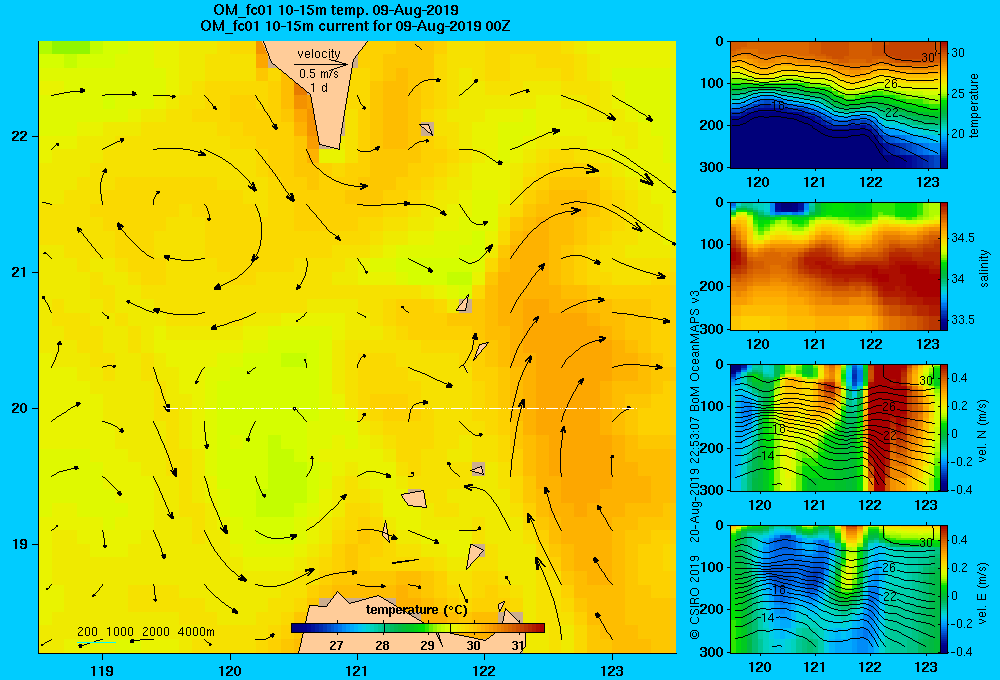Click the longitude '119' tick on main map
The image size is (1000, 680).
coord(103,670)
